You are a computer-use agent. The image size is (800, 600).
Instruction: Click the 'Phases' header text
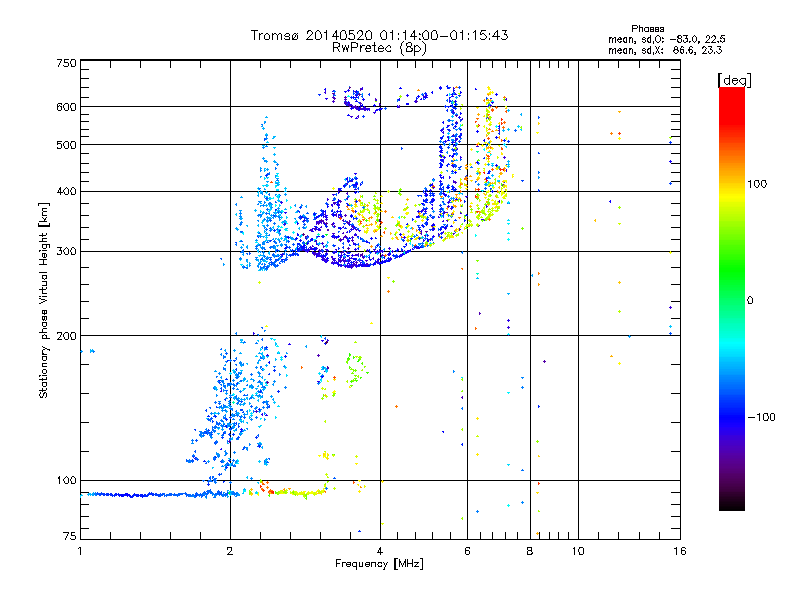647,29
